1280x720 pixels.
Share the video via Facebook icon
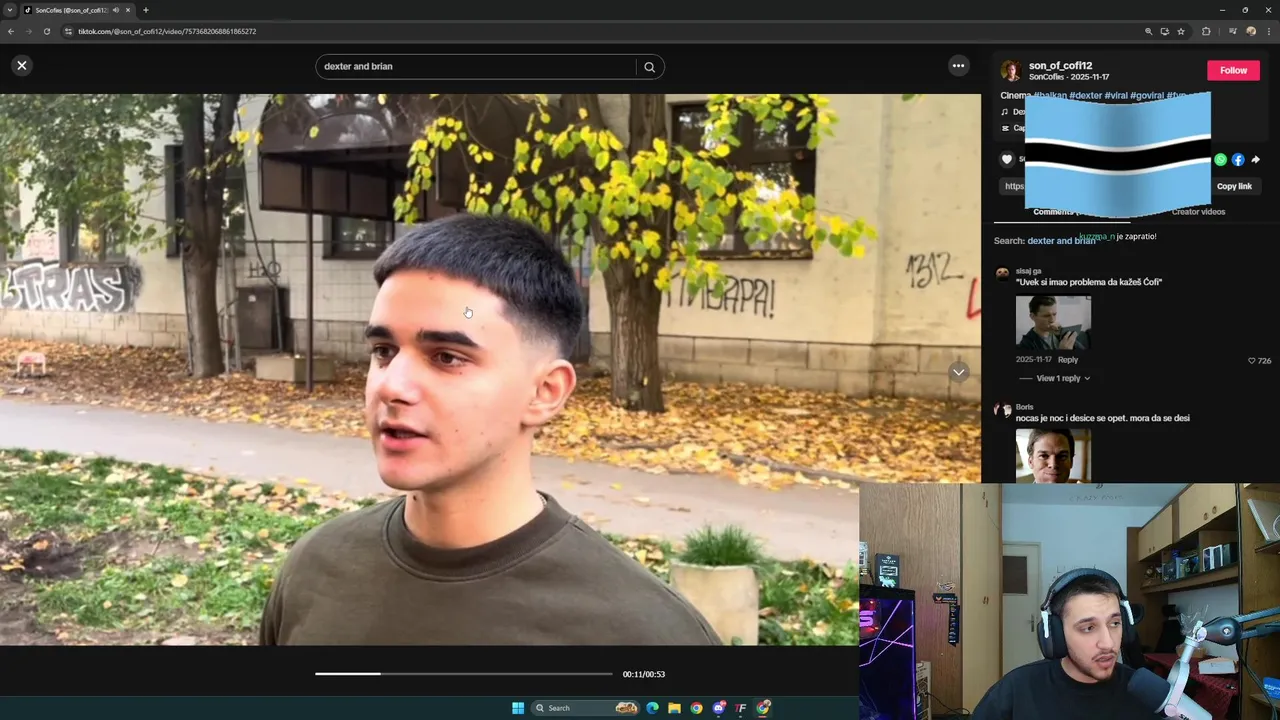1238,160
